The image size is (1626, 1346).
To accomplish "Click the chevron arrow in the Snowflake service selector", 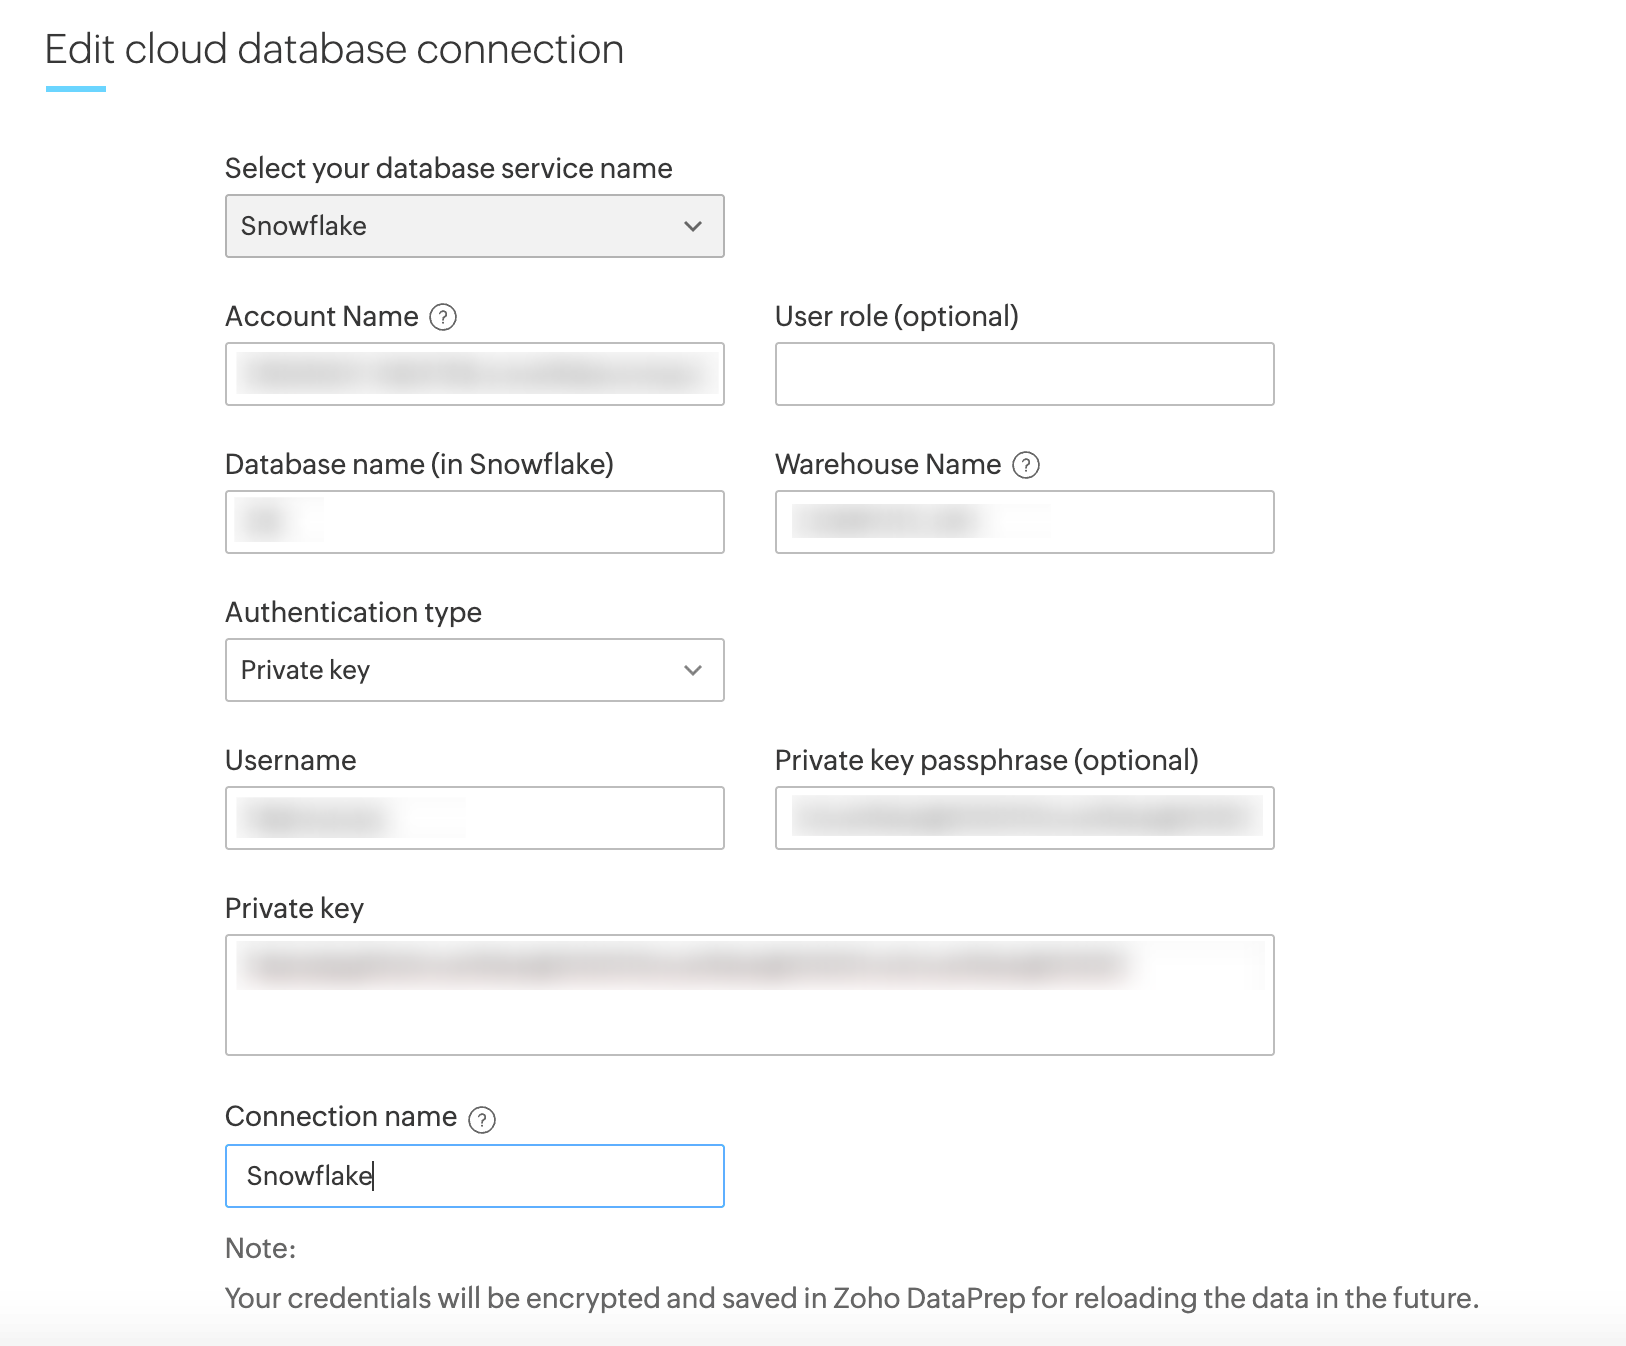I will tap(693, 226).
